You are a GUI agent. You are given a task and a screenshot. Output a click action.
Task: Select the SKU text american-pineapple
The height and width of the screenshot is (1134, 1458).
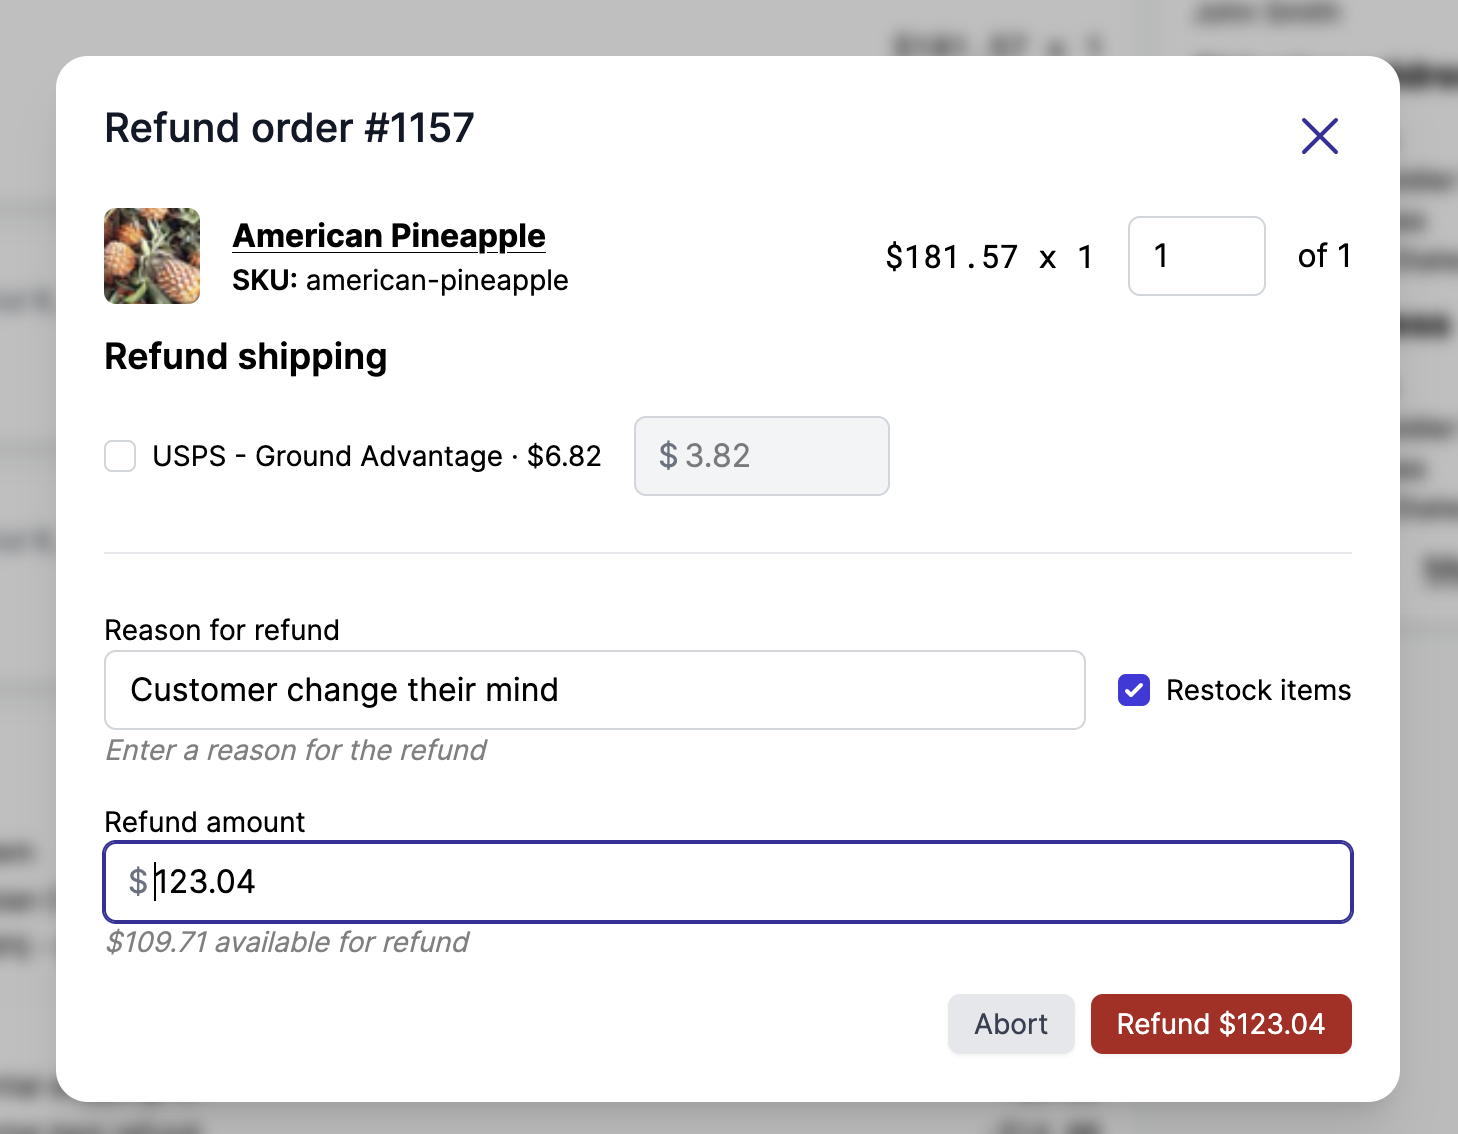tap(437, 281)
